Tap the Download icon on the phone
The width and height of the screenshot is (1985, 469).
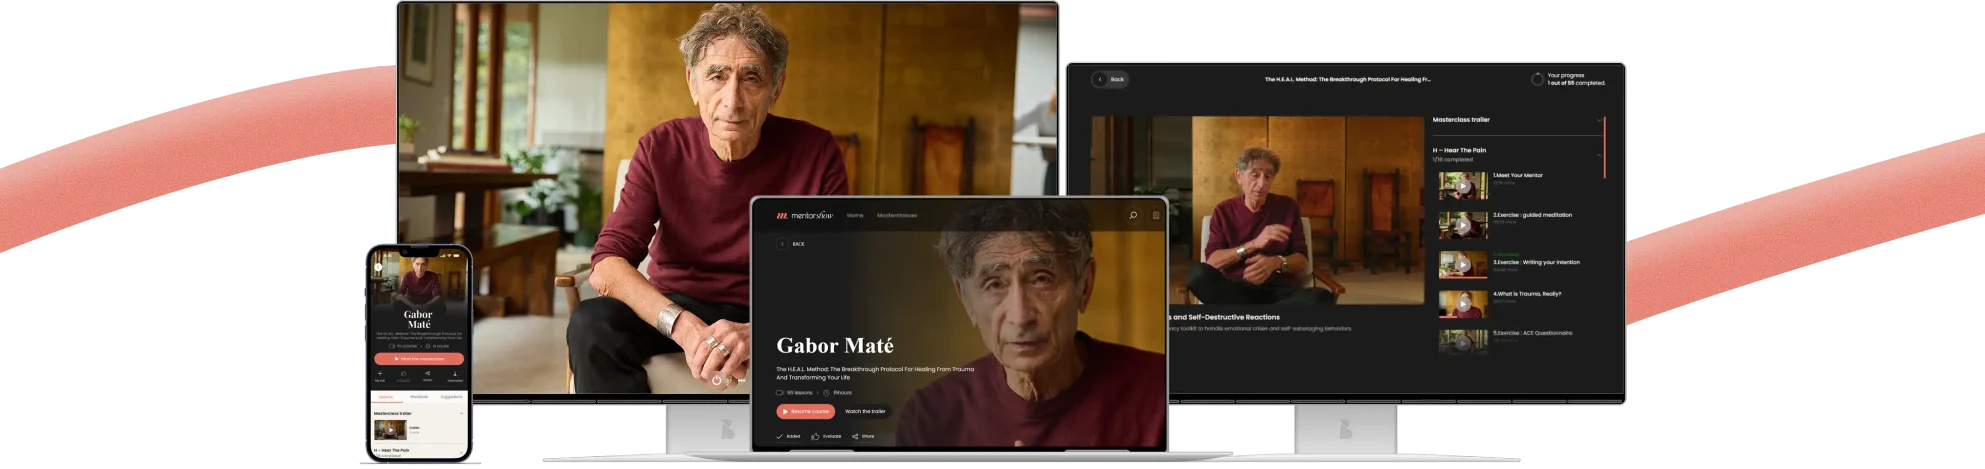point(455,374)
